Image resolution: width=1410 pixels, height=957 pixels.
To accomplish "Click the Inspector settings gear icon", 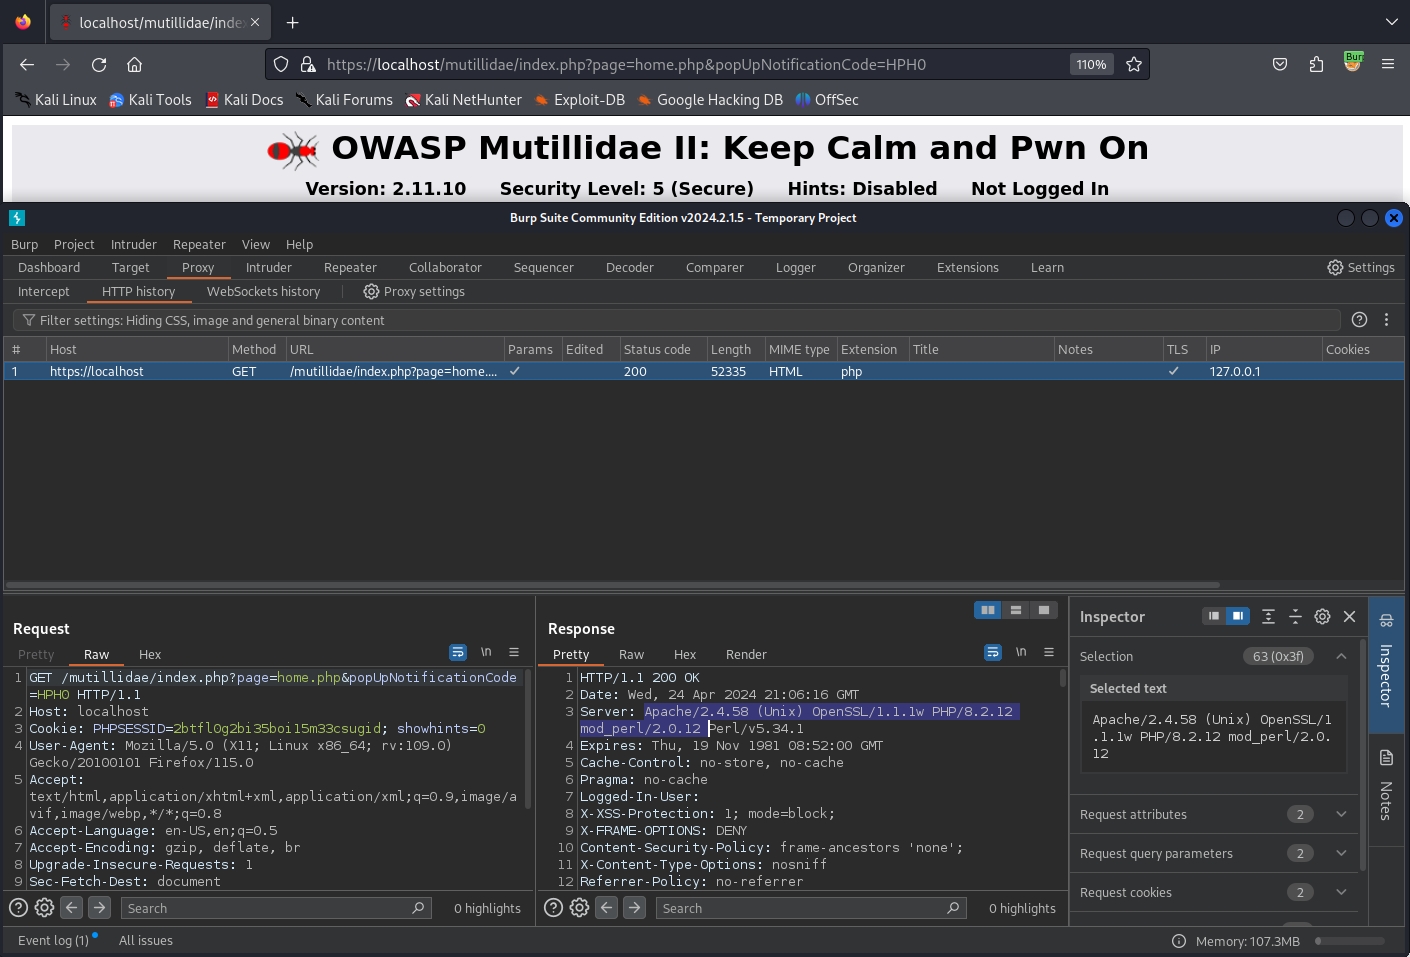I will pyautogui.click(x=1322, y=617).
